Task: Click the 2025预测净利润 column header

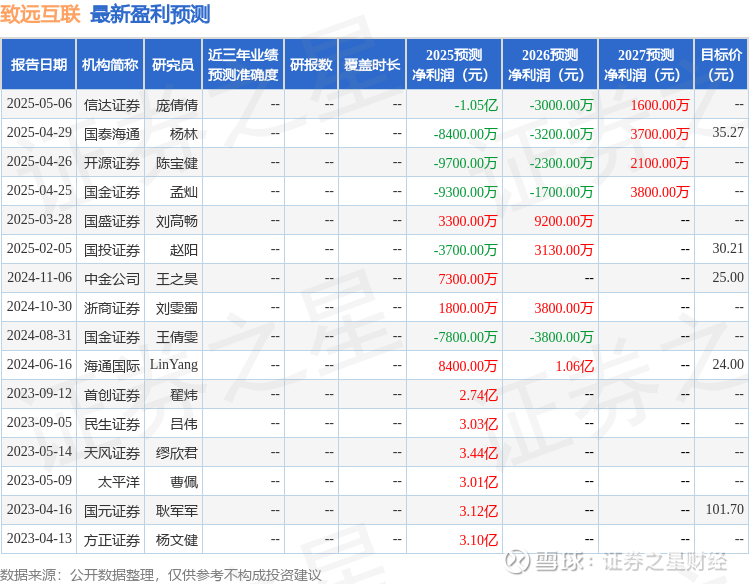Action: (454, 64)
